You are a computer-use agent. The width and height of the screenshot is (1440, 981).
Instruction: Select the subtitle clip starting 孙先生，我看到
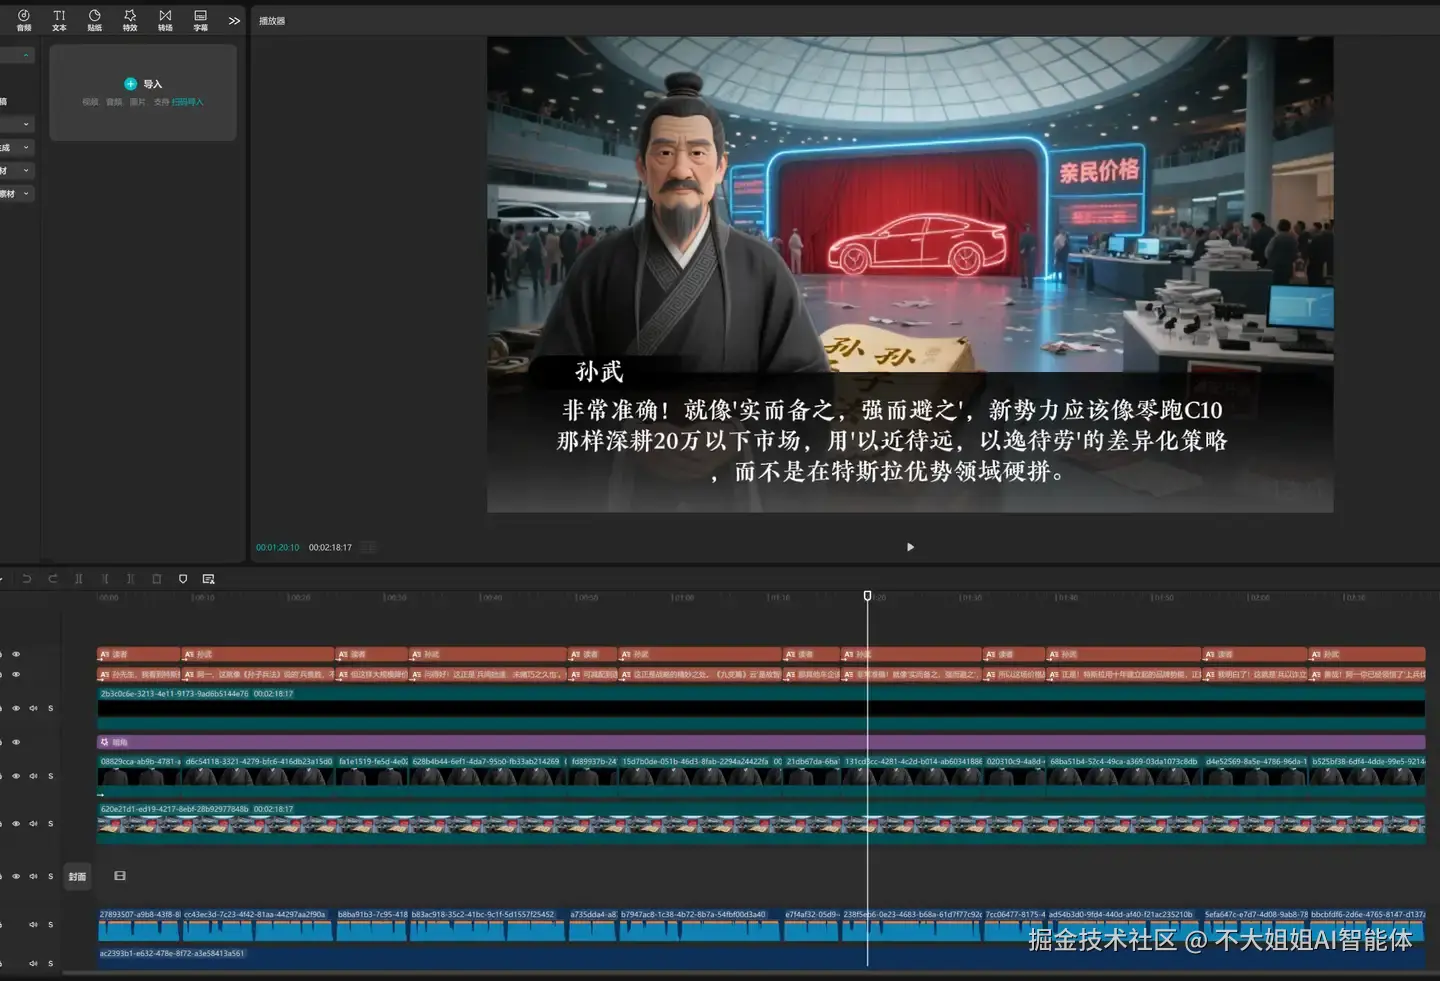tap(138, 675)
